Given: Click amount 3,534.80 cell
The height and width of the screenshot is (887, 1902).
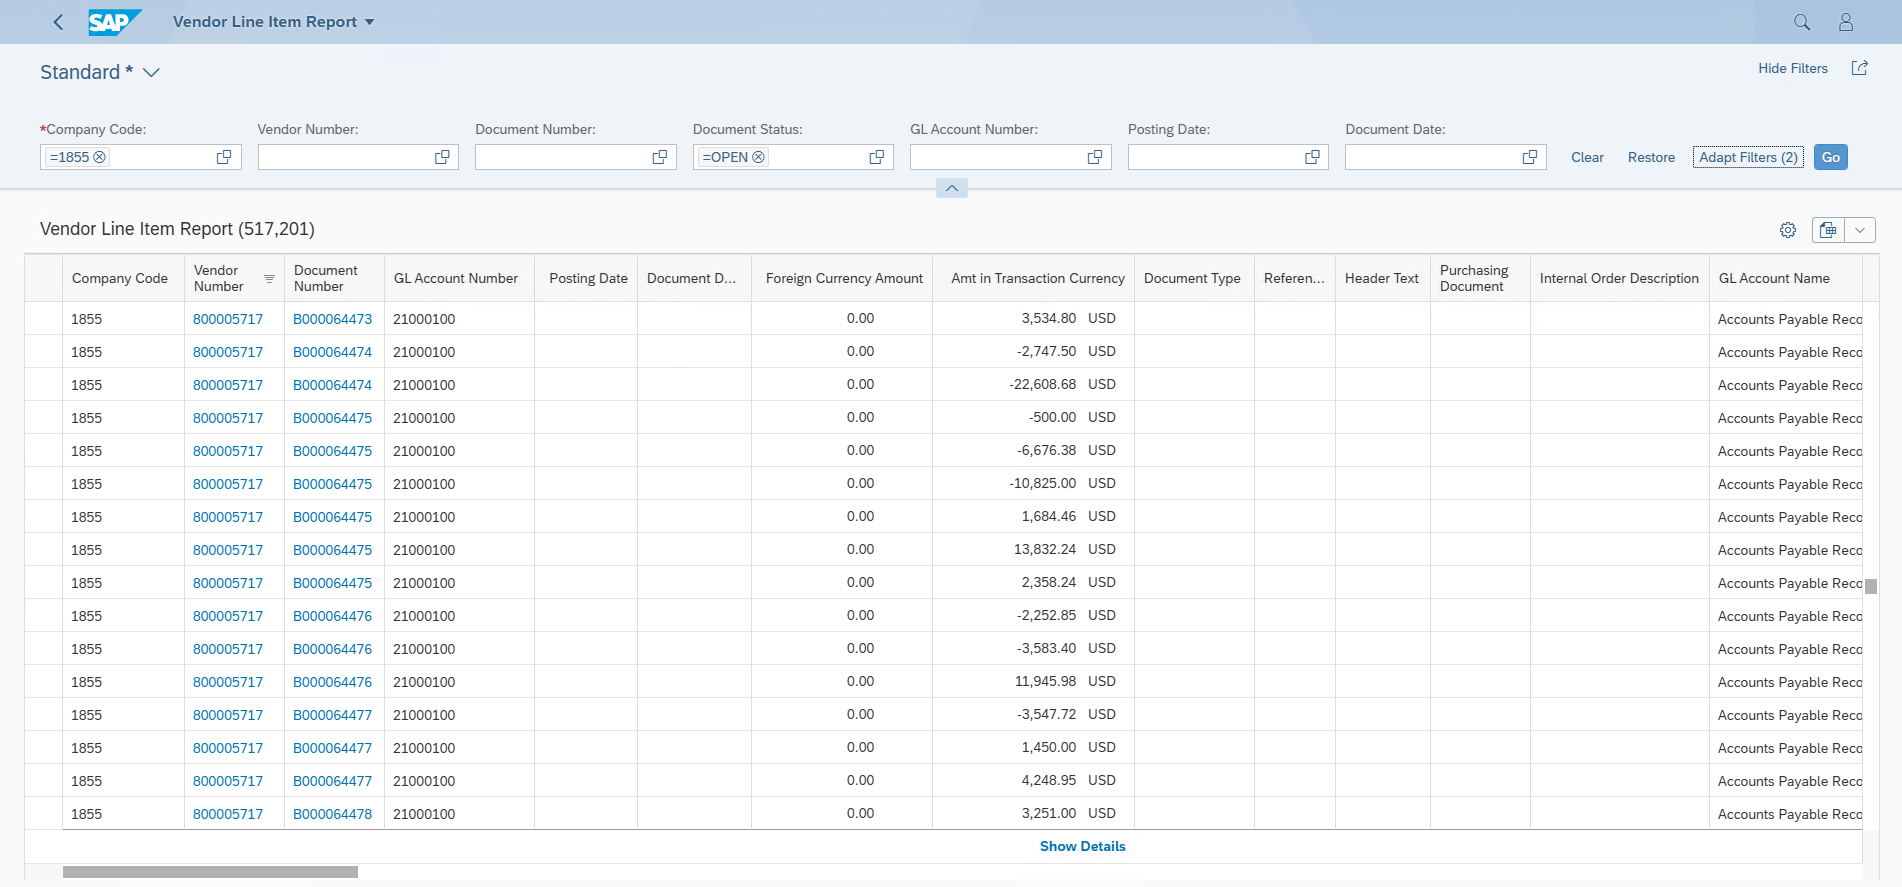Looking at the screenshot, I should point(1033,319).
